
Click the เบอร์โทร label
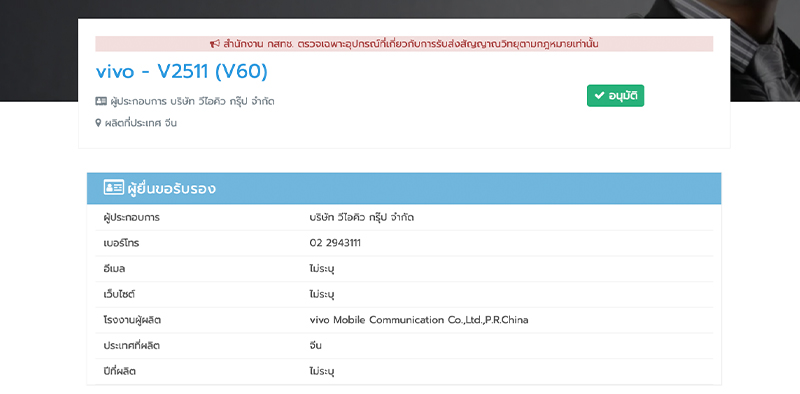(x=121, y=243)
